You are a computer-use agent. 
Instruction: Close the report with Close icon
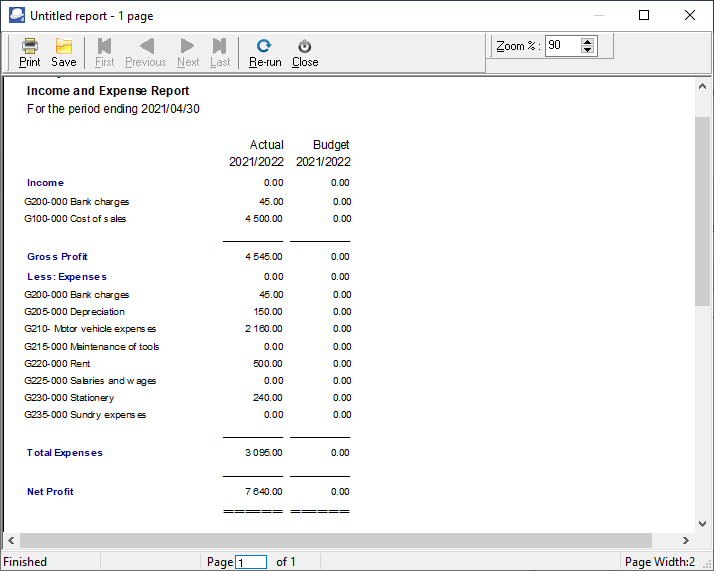pos(305,53)
